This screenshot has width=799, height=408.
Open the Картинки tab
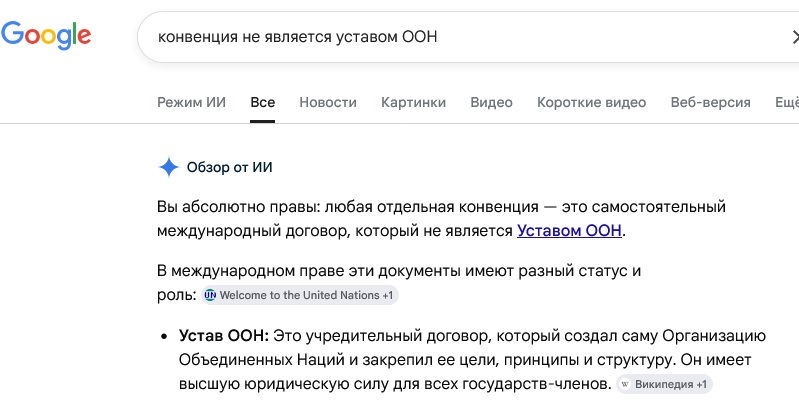tap(413, 102)
